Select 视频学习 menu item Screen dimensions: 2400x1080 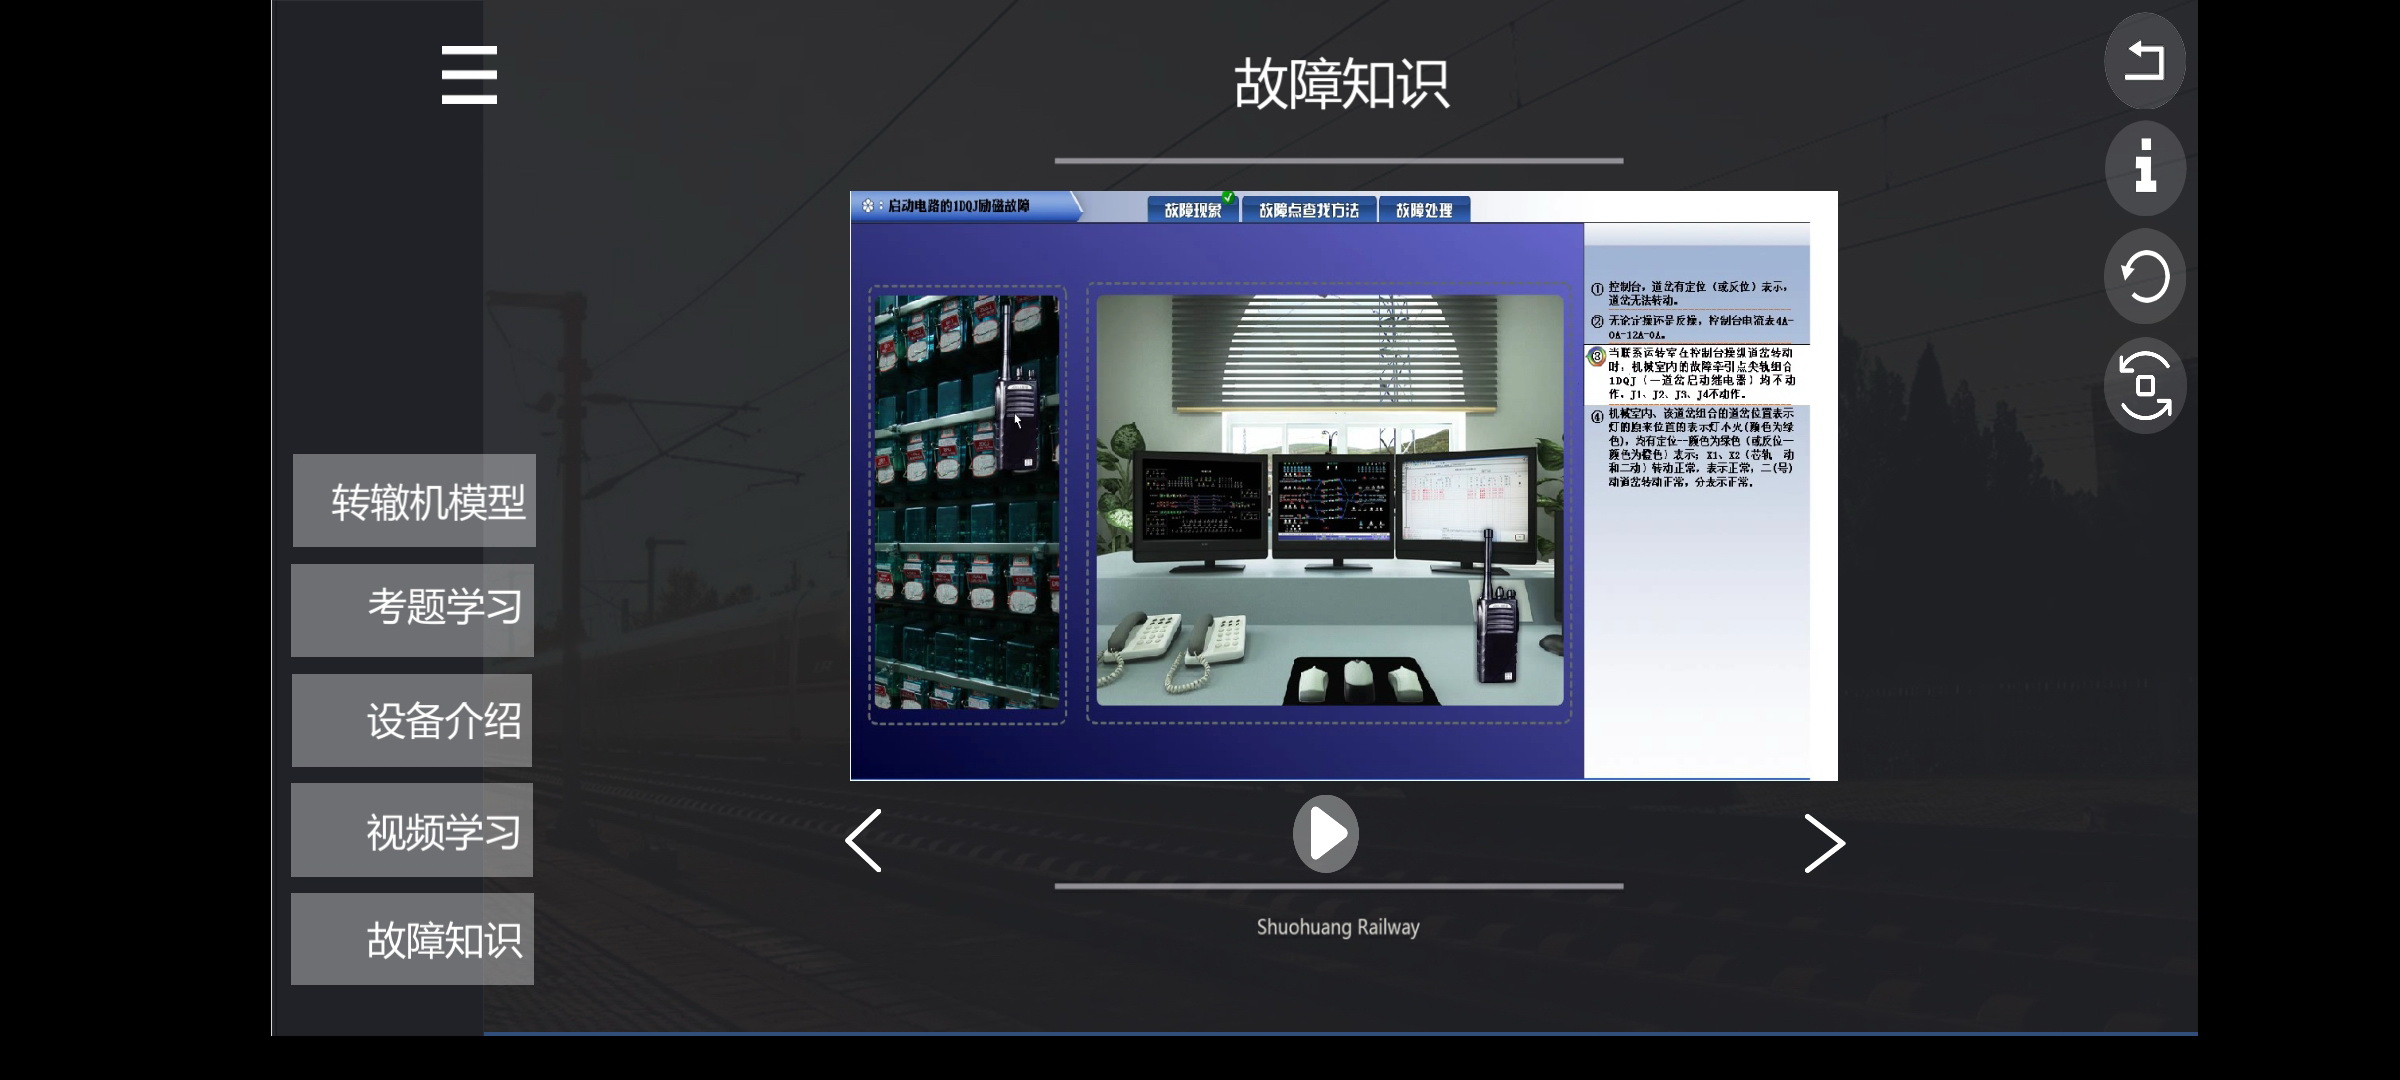[x=412, y=830]
